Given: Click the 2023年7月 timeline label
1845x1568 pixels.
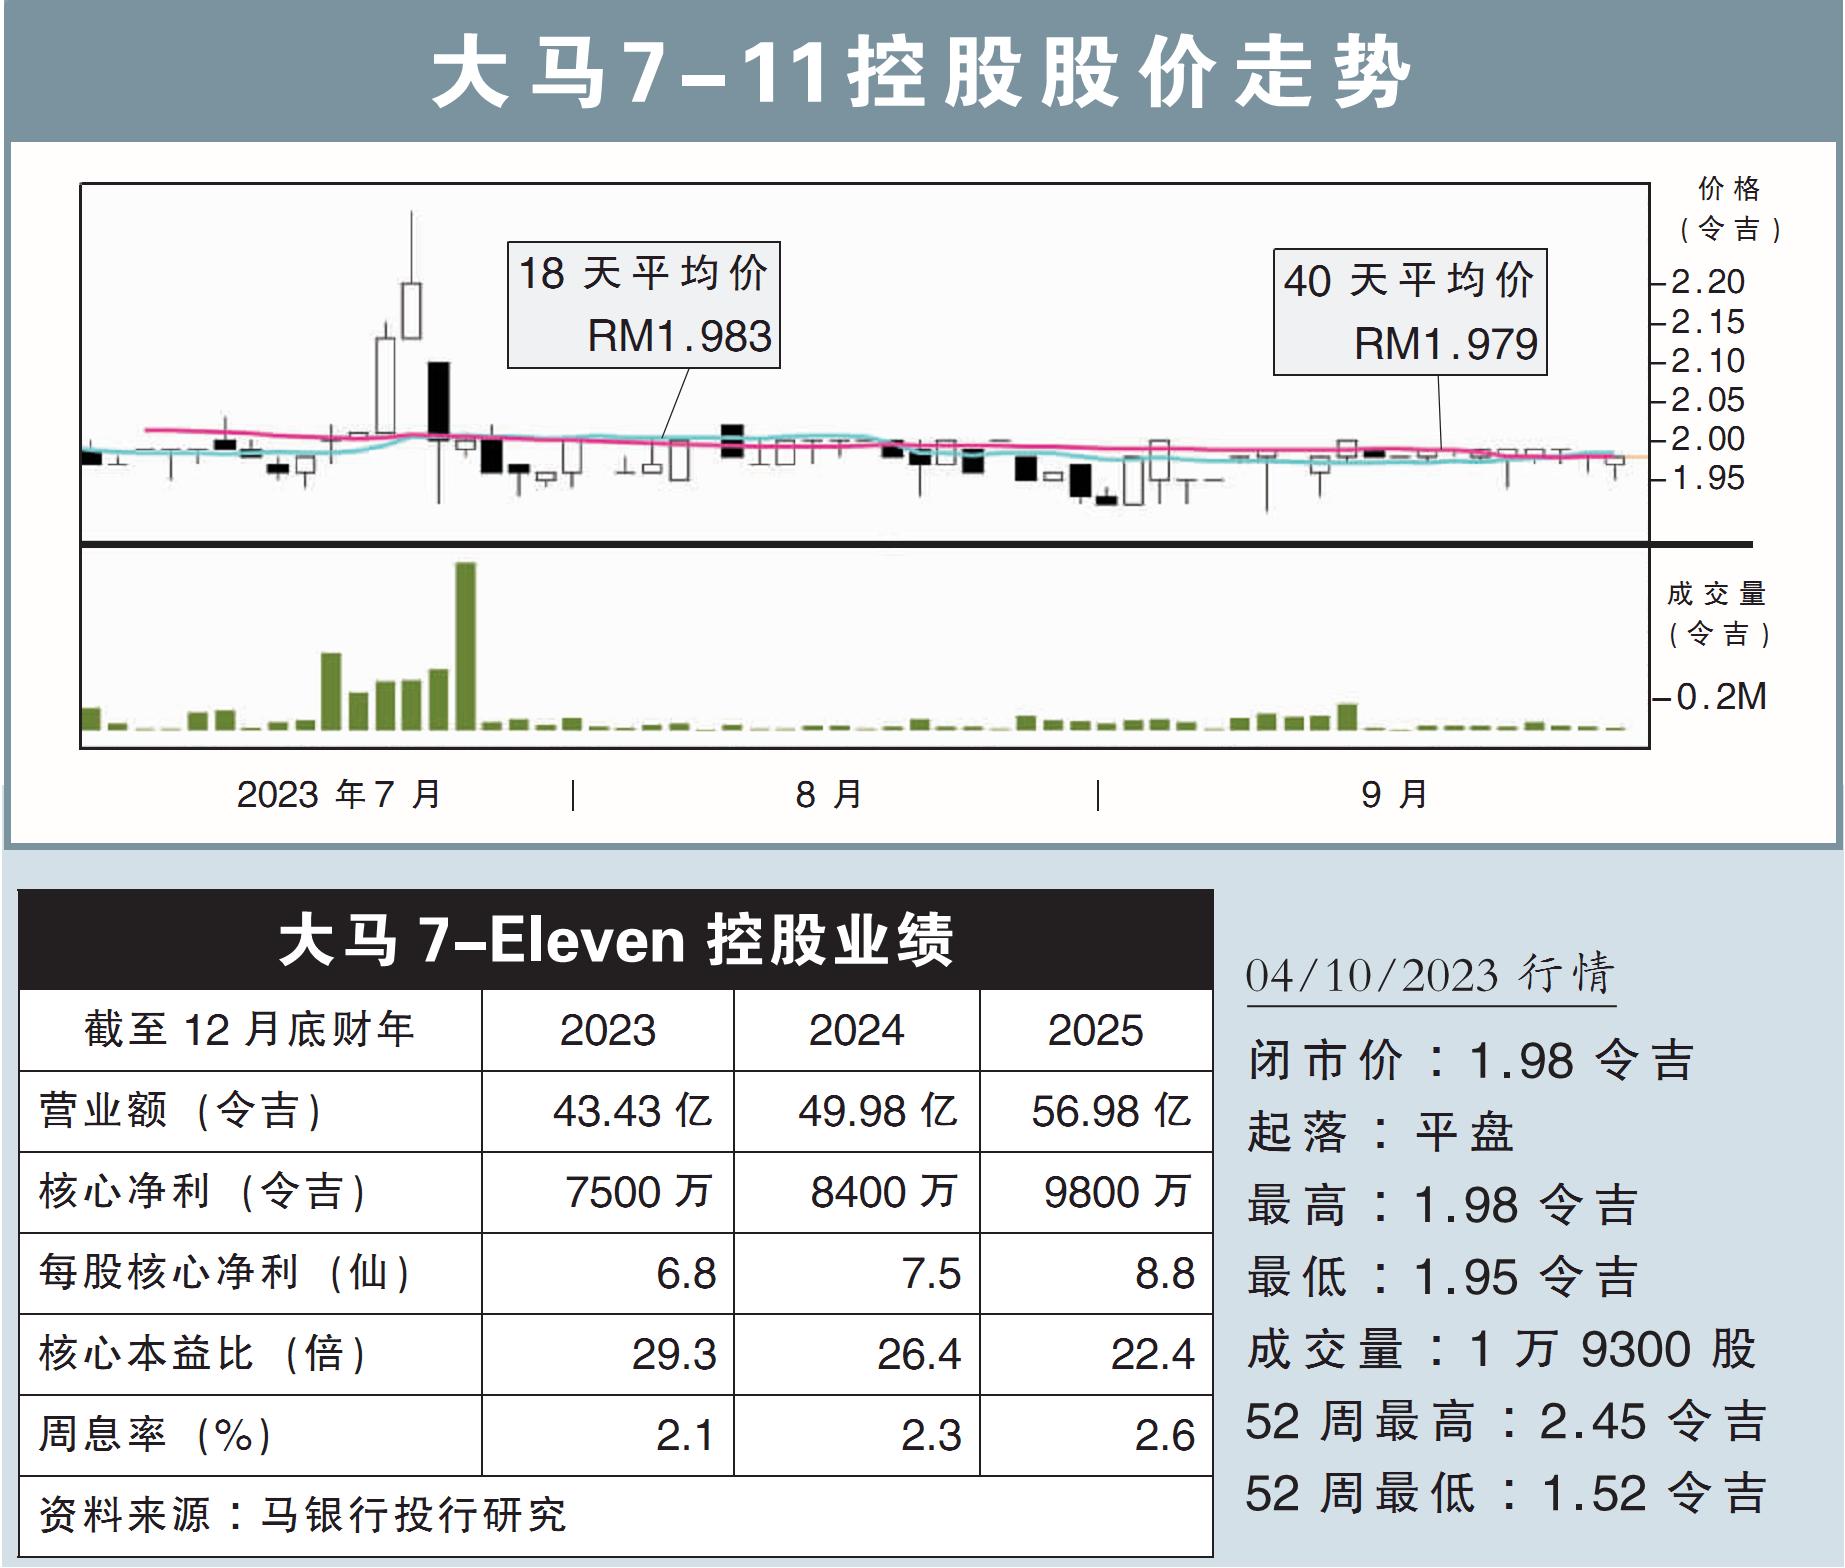Looking at the screenshot, I should point(339,795).
